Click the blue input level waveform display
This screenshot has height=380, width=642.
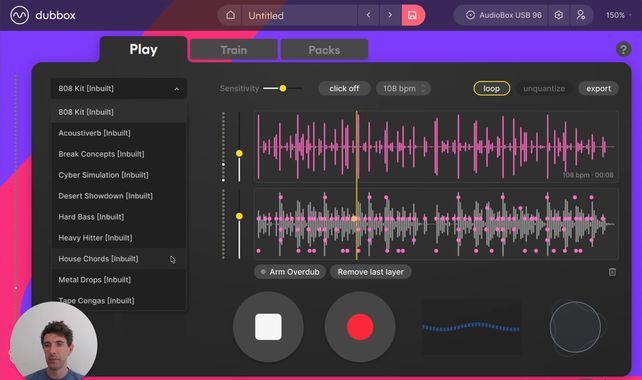point(471,327)
